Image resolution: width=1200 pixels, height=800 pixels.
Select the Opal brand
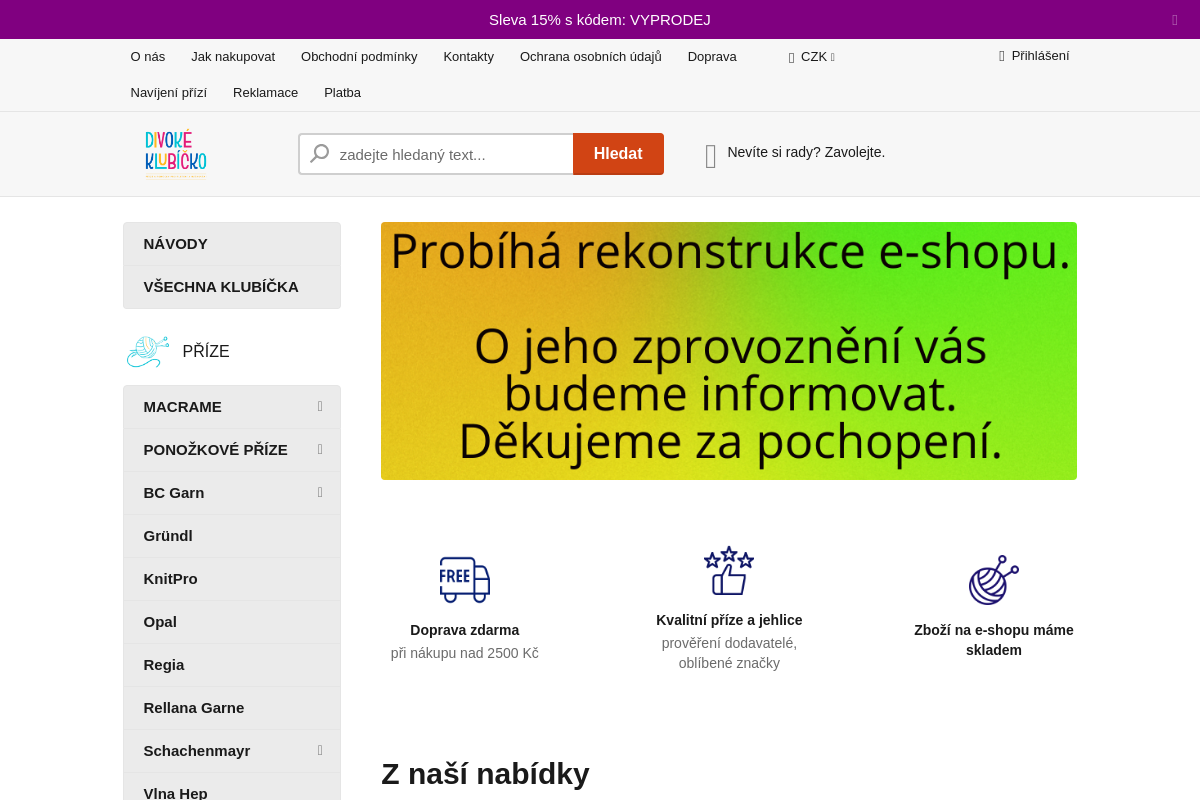(x=232, y=622)
